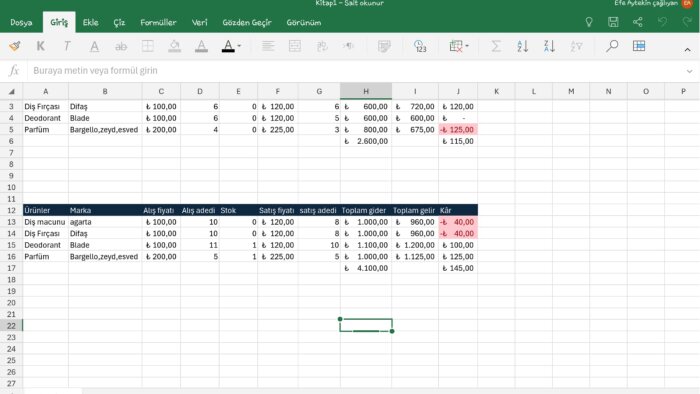Screen dimensions: 700x394
Task: Expand the formula bar chevron
Action: point(690,71)
